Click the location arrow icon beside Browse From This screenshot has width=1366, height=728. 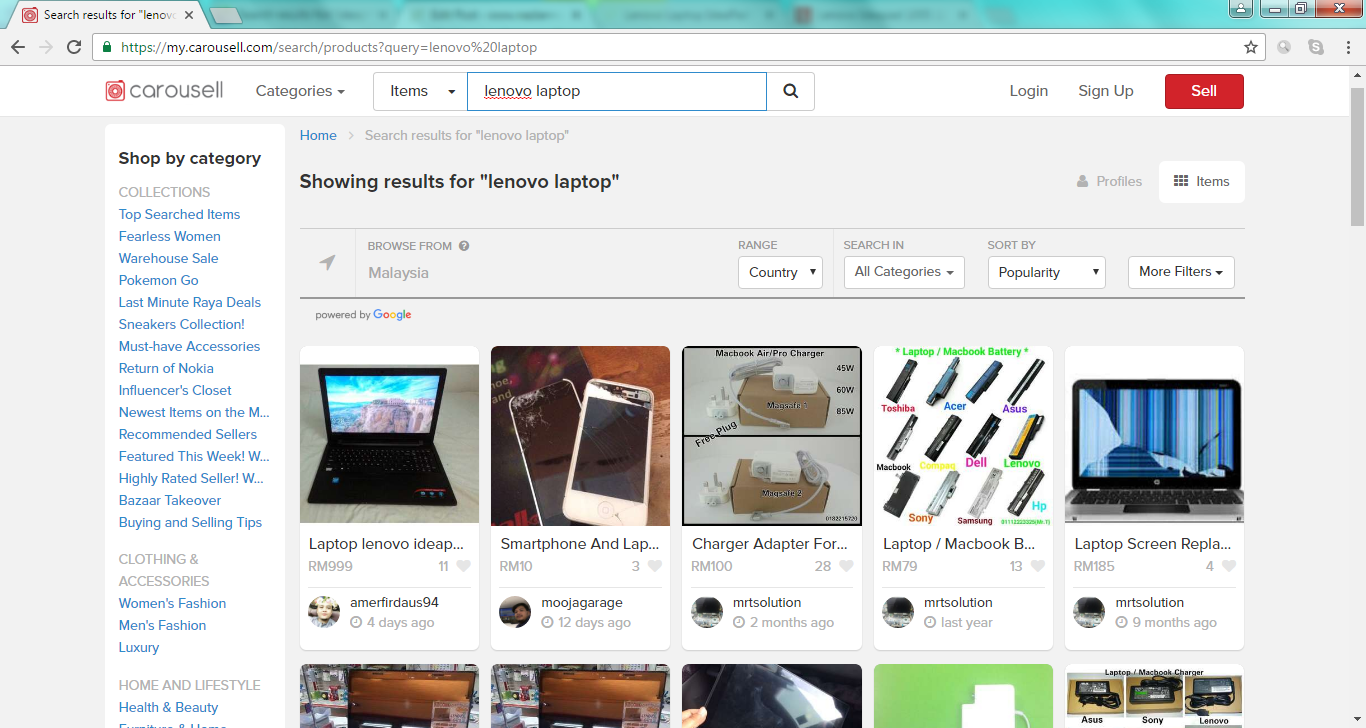click(x=326, y=263)
